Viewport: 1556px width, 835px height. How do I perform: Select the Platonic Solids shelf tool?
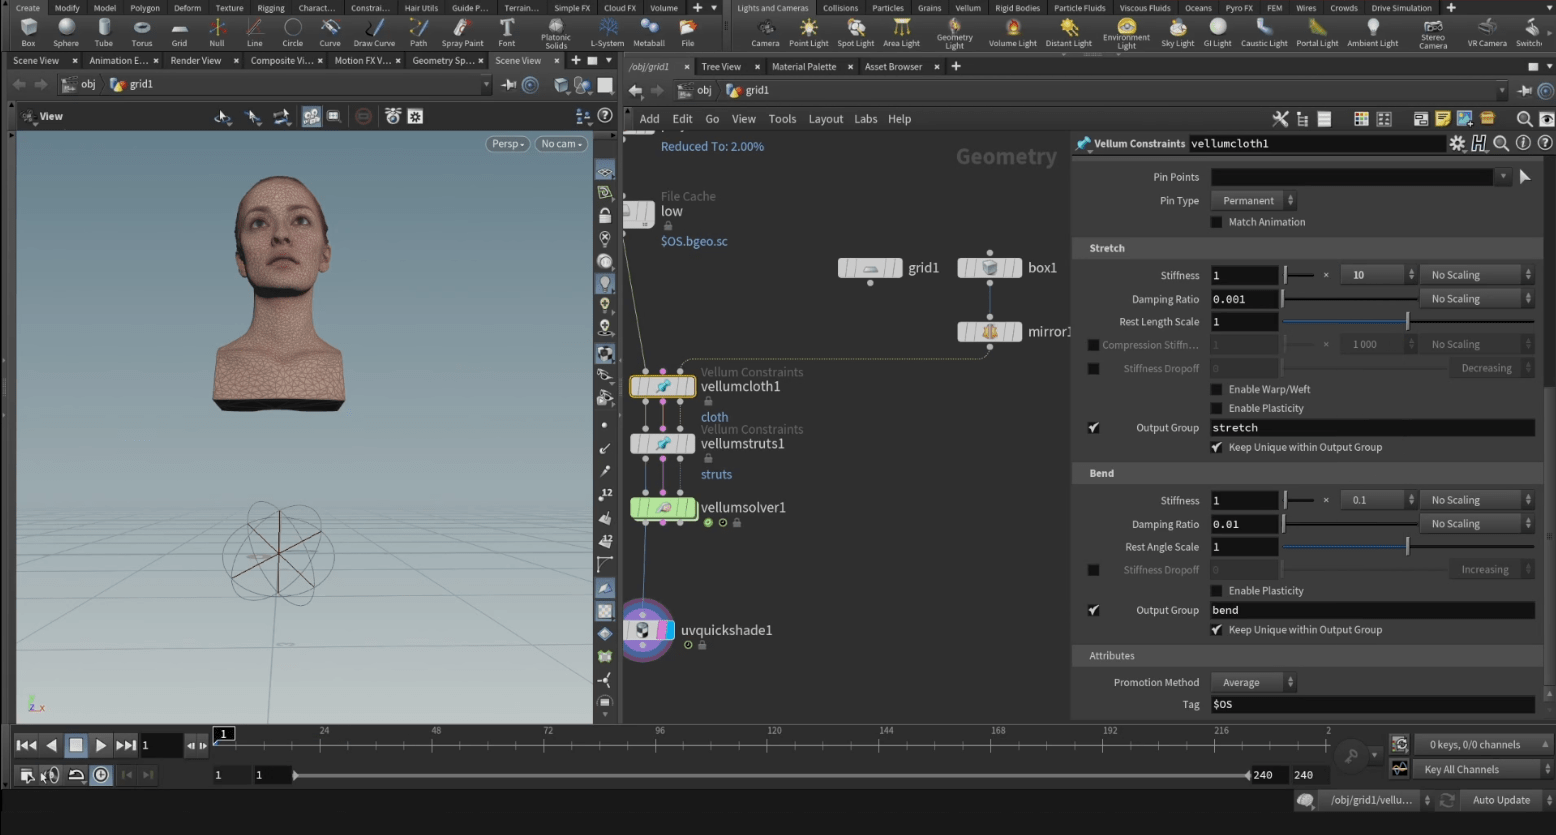(555, 30)
